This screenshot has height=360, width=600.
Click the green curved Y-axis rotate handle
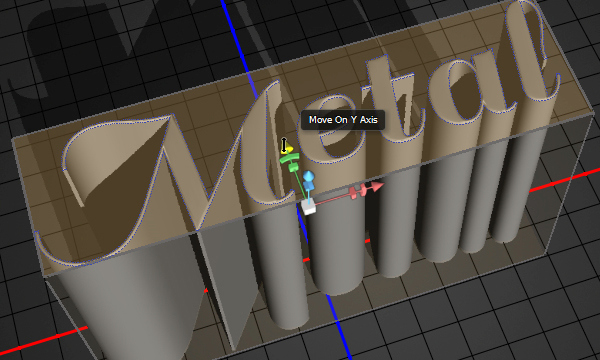pyautogui.click(x=289, y=158)
